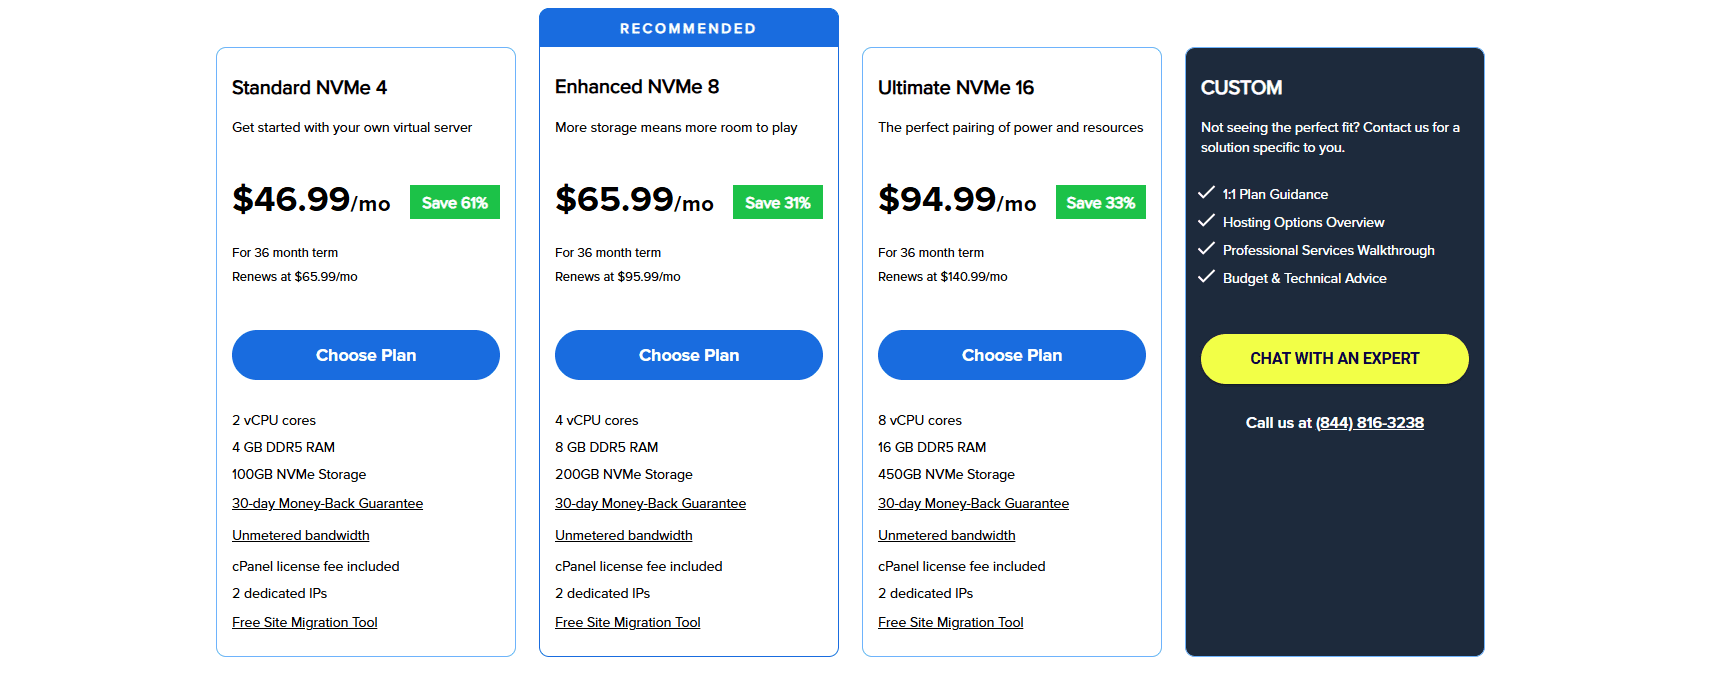This screenshot has width=1714, height=694.
Task: Open Standard plan Unmetered bandwidth link
Action: click(301, 536)
